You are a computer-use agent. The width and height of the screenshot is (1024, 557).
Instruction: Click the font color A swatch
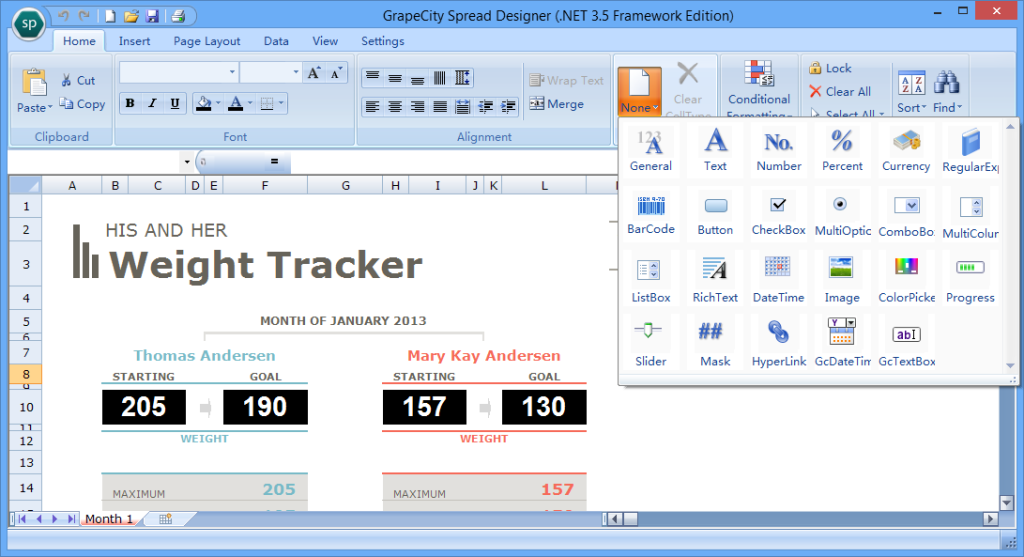click(236, 103)
